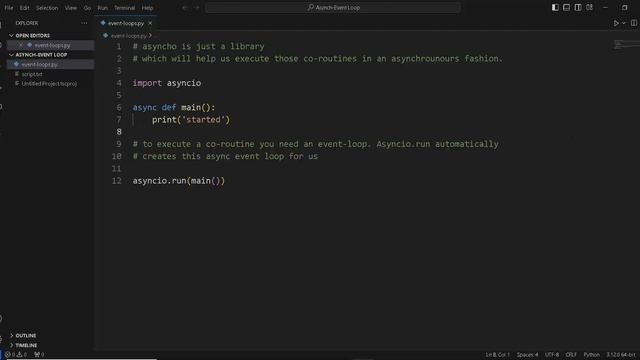Open the Edit menu
This screenshot has height=360, width=640.
24,8
